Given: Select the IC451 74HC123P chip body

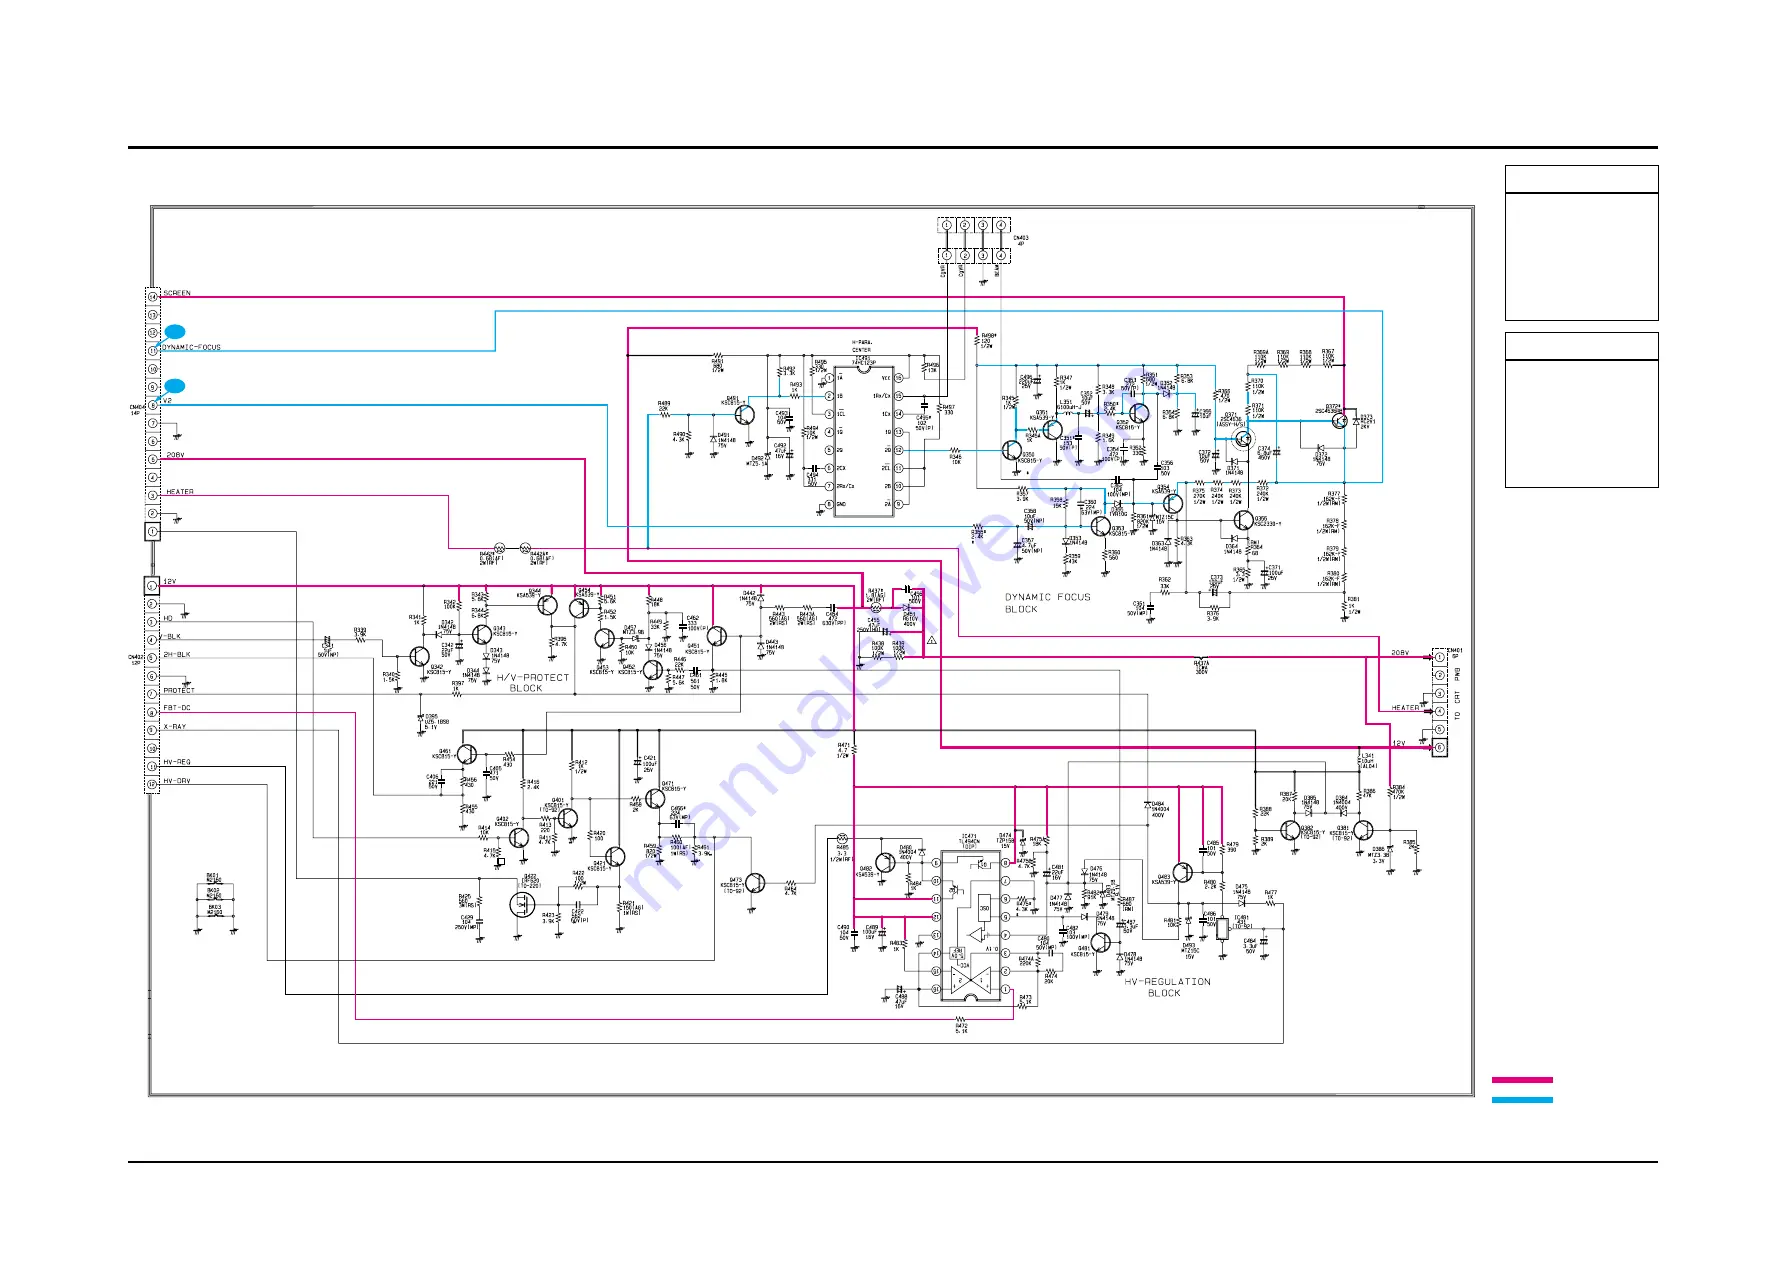Looking at the screenshot, I should pos(864,441).
